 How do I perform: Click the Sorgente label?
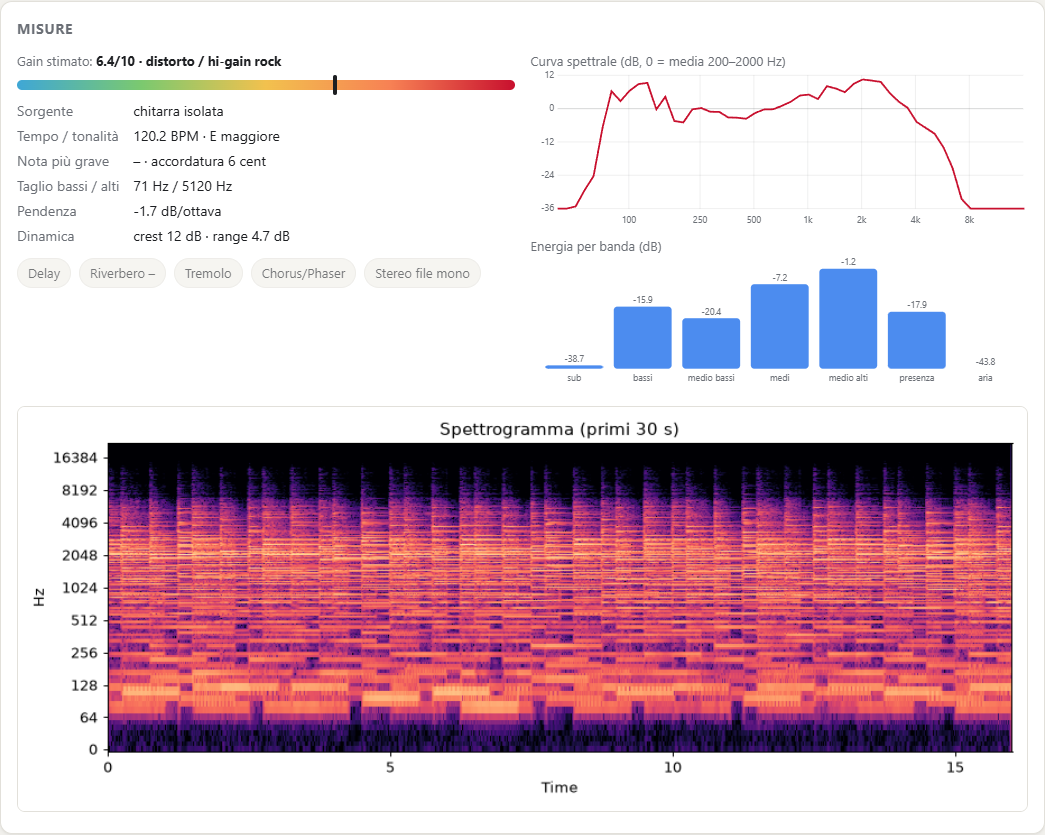point(45,111)
